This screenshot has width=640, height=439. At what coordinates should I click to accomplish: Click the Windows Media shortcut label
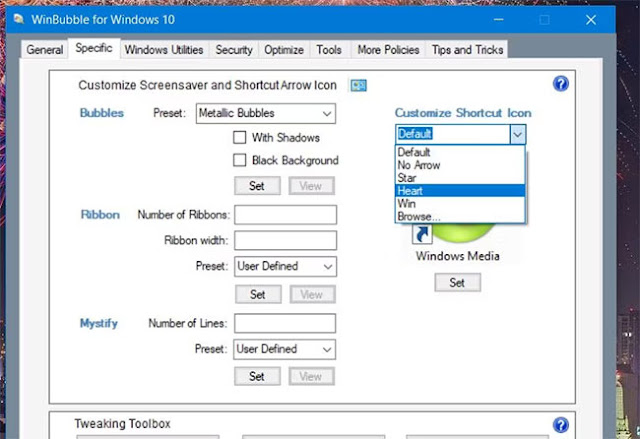[x=458, y=256]
